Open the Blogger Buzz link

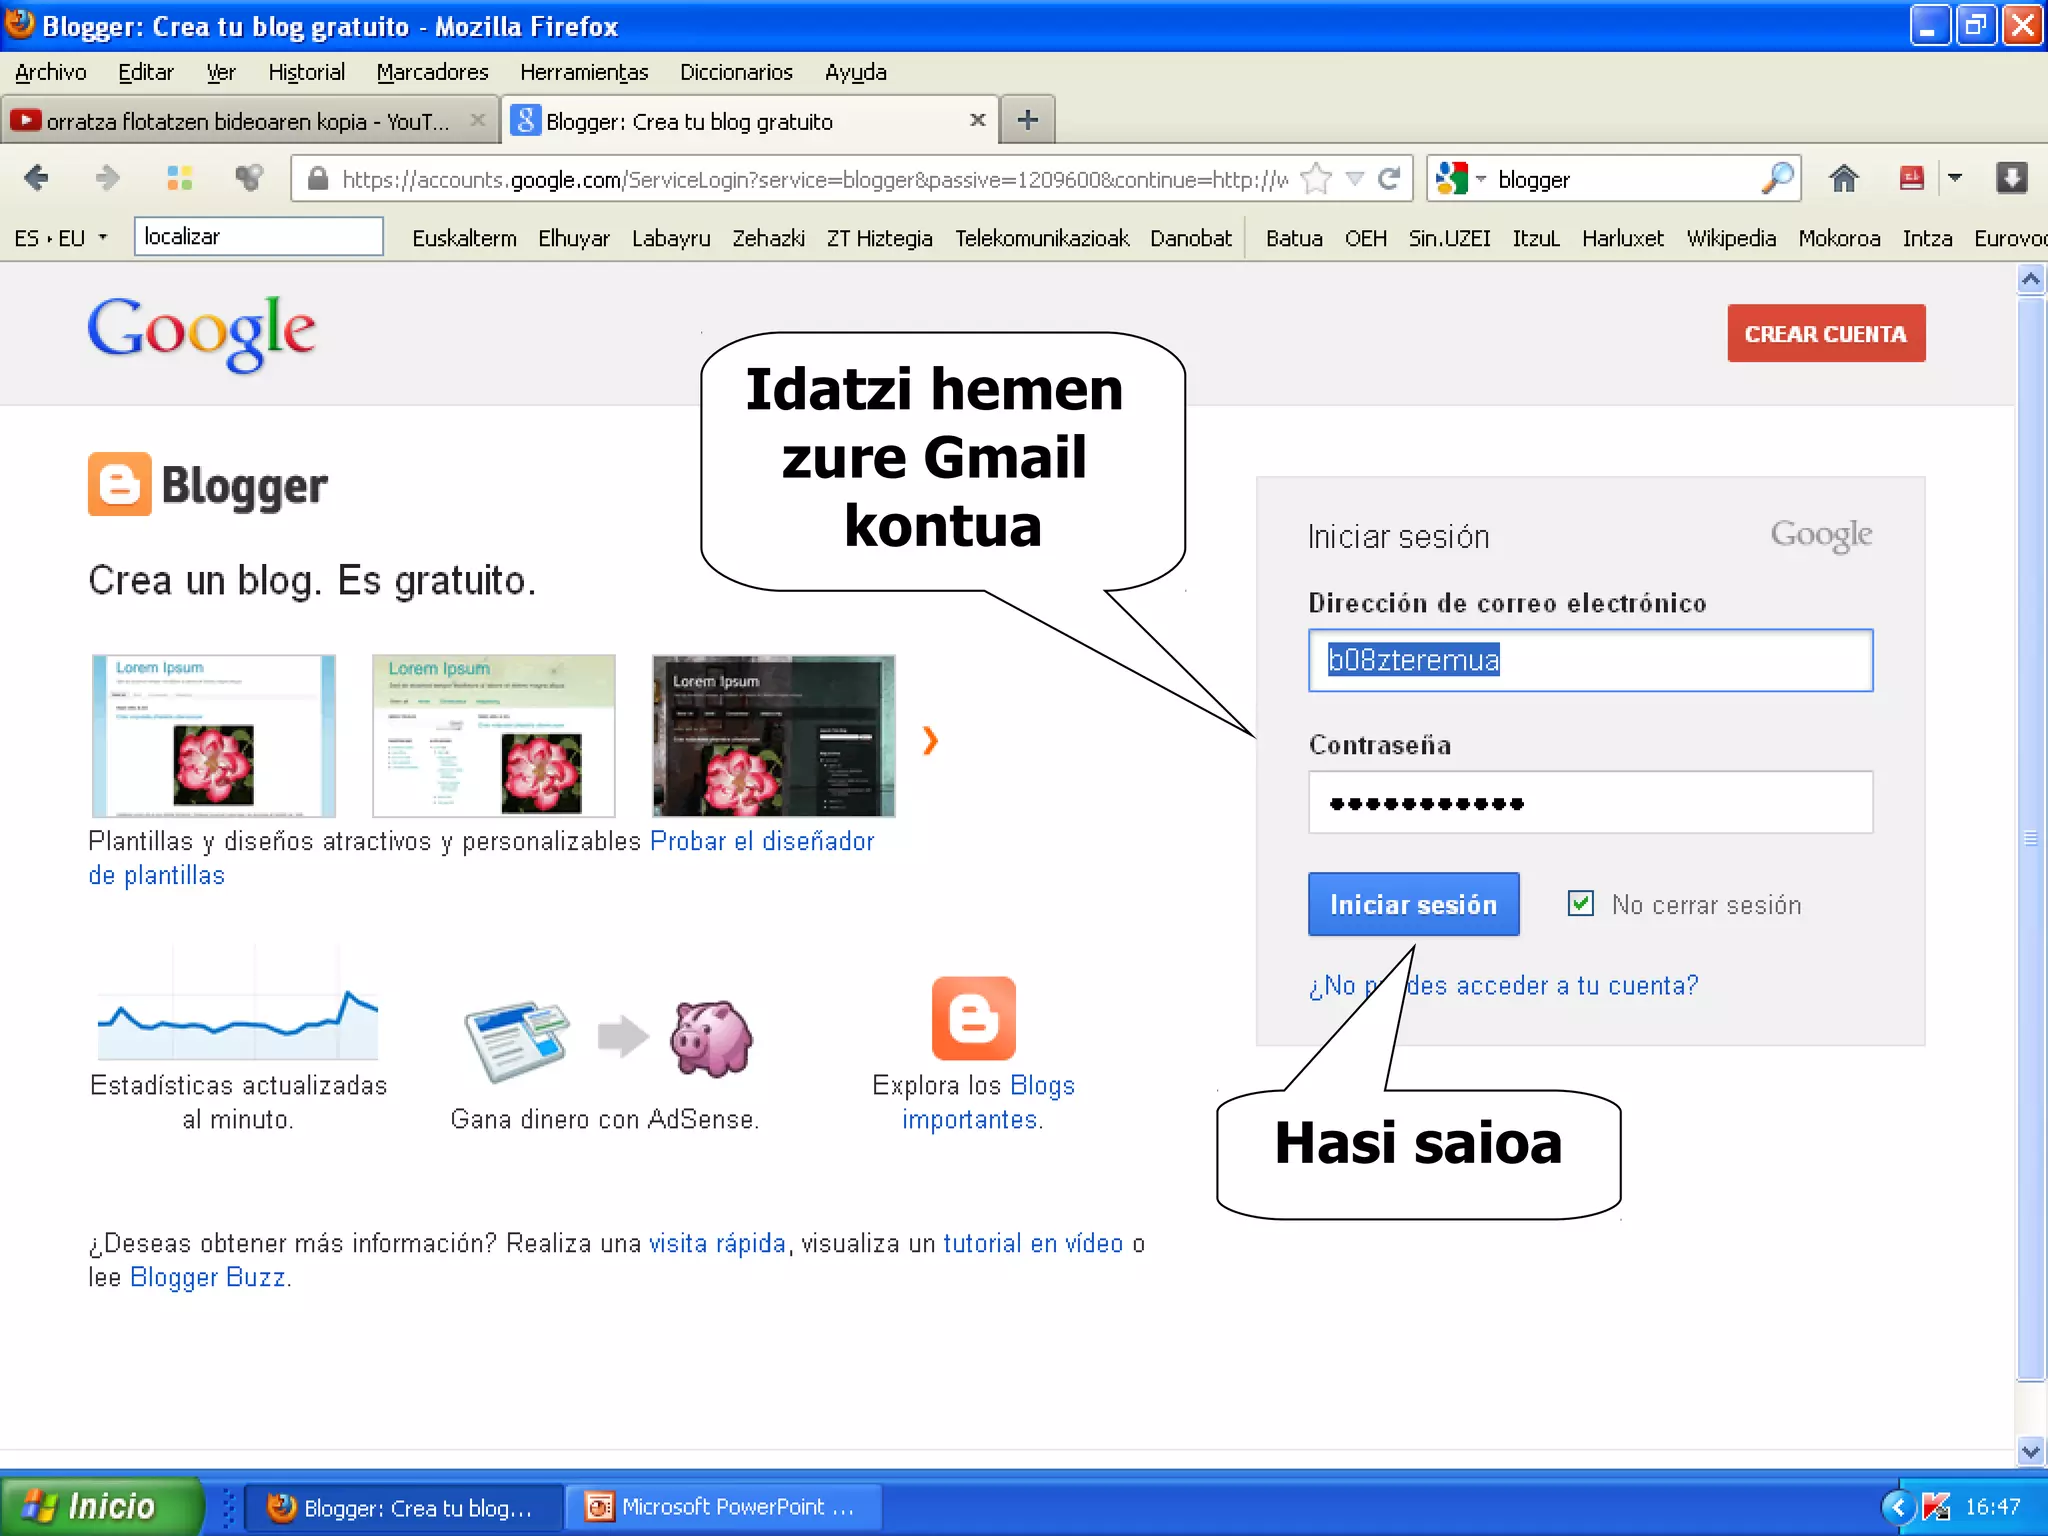[x=208, y=1277]
